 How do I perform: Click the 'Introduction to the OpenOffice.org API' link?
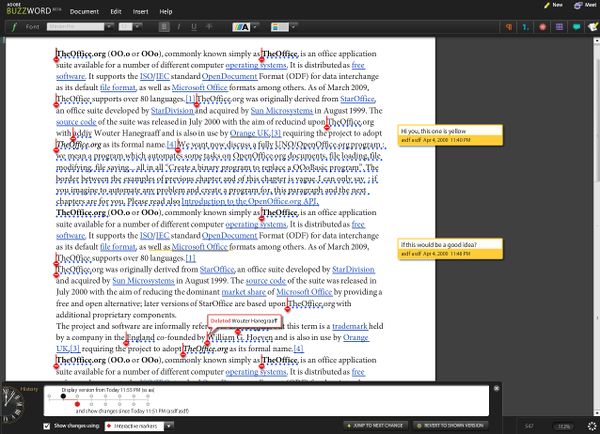(251, 203)
